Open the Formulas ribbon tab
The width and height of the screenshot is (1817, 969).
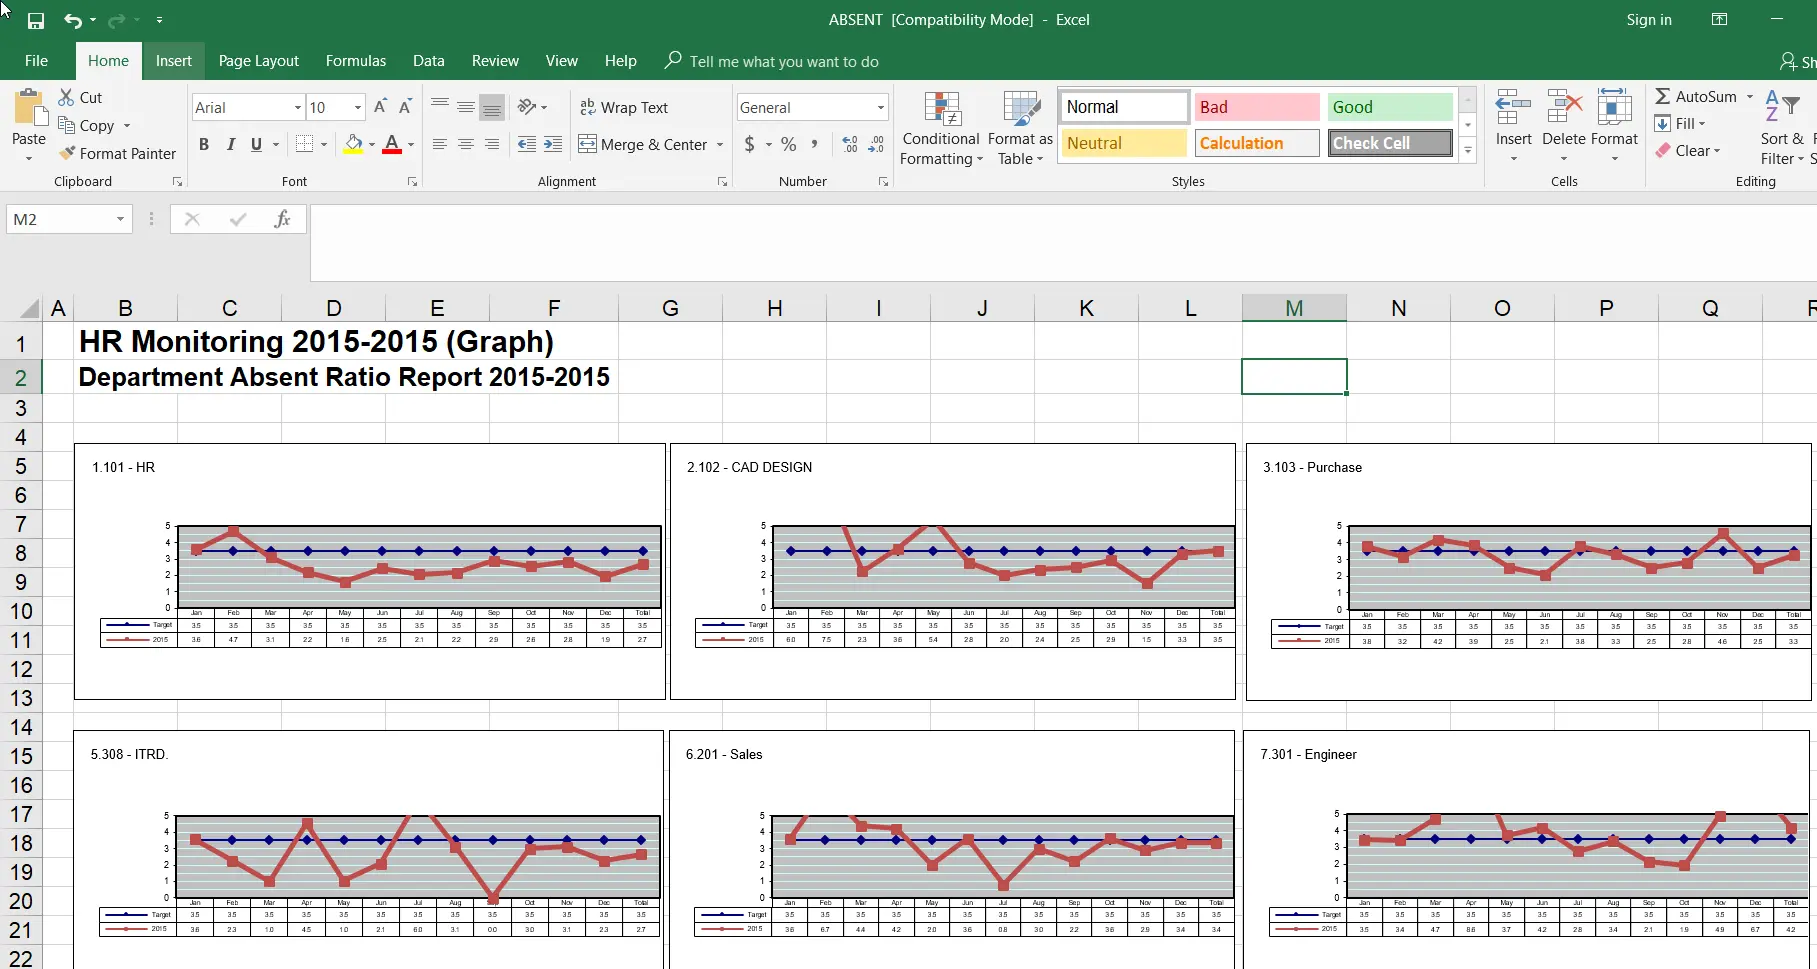[355, 61]
